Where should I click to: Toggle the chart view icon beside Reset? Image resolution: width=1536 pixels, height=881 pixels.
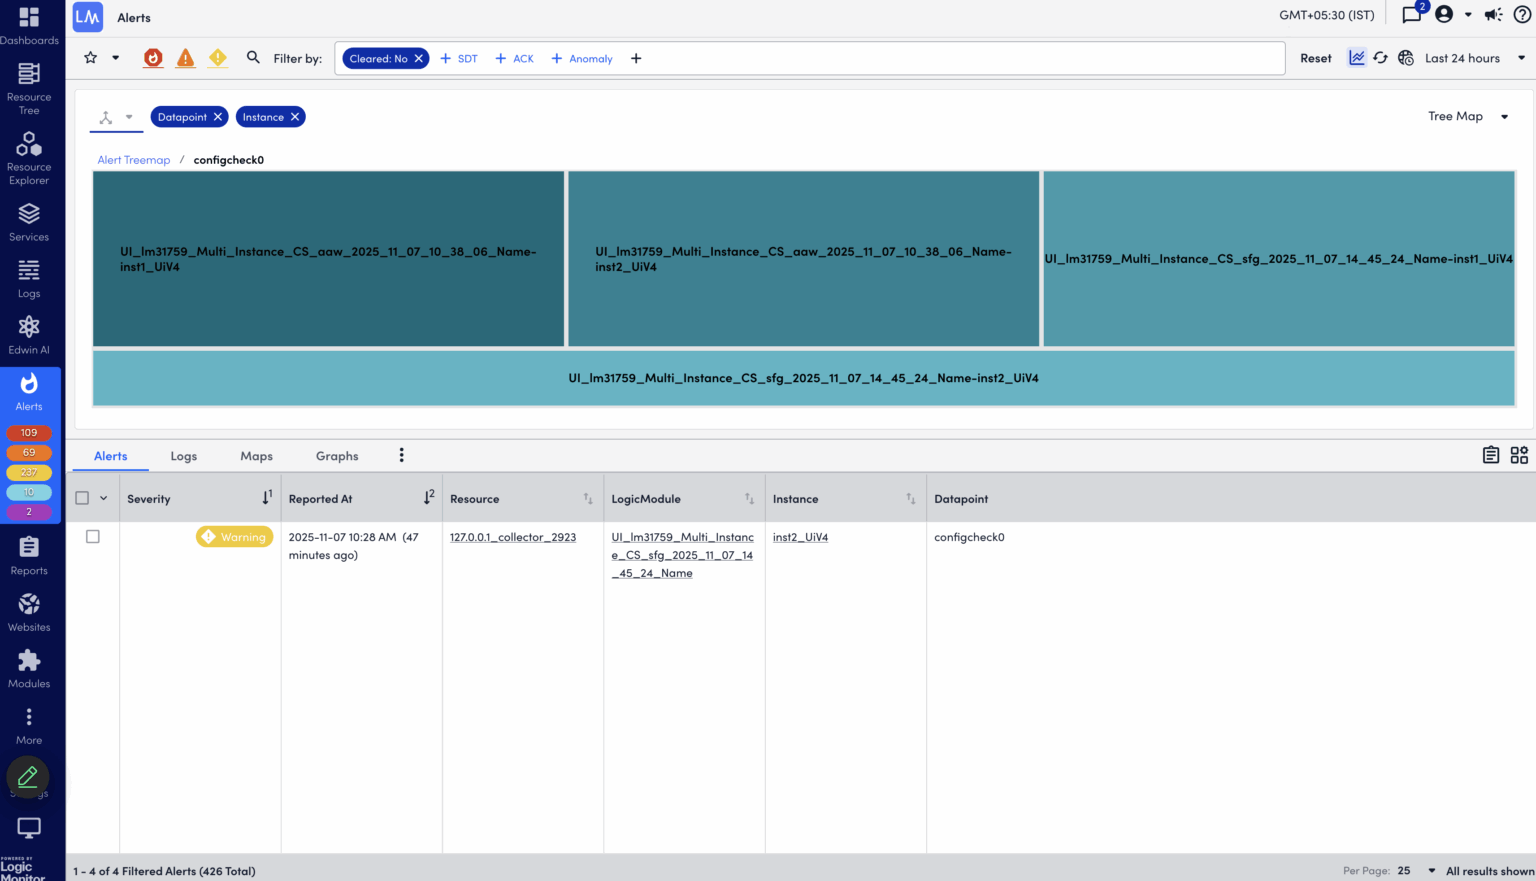click(1356, 58)
